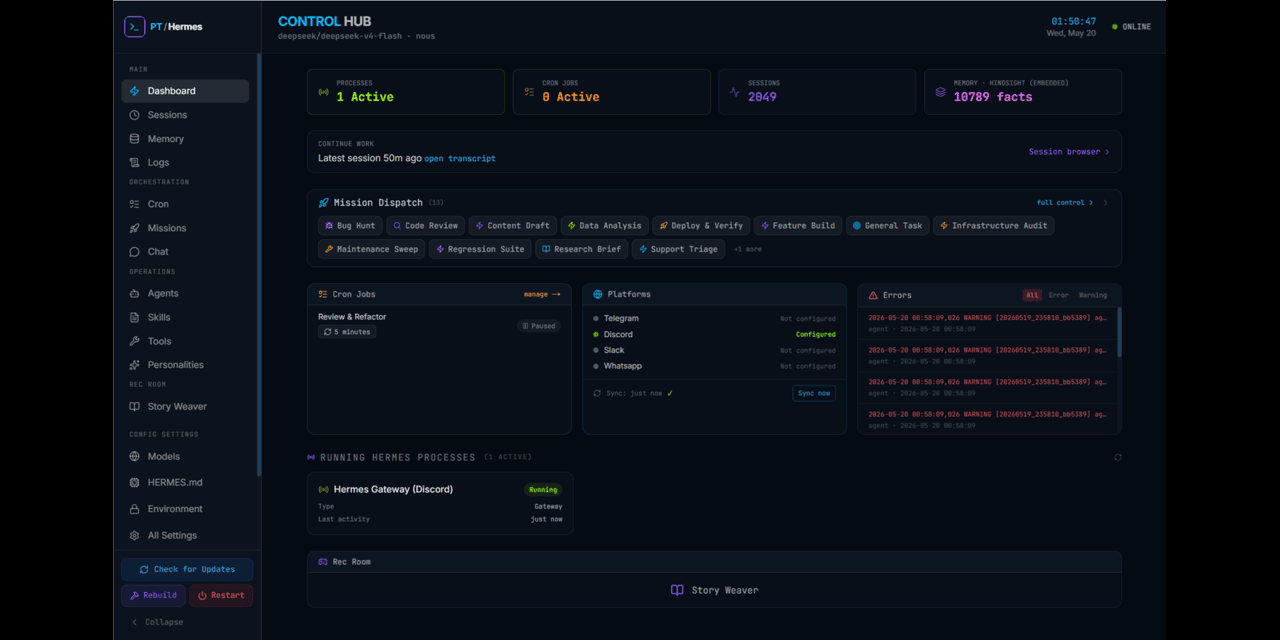Select the Agents robot icon in sidebar
This screenshot has height=640, width=1280.
(135, 294)
